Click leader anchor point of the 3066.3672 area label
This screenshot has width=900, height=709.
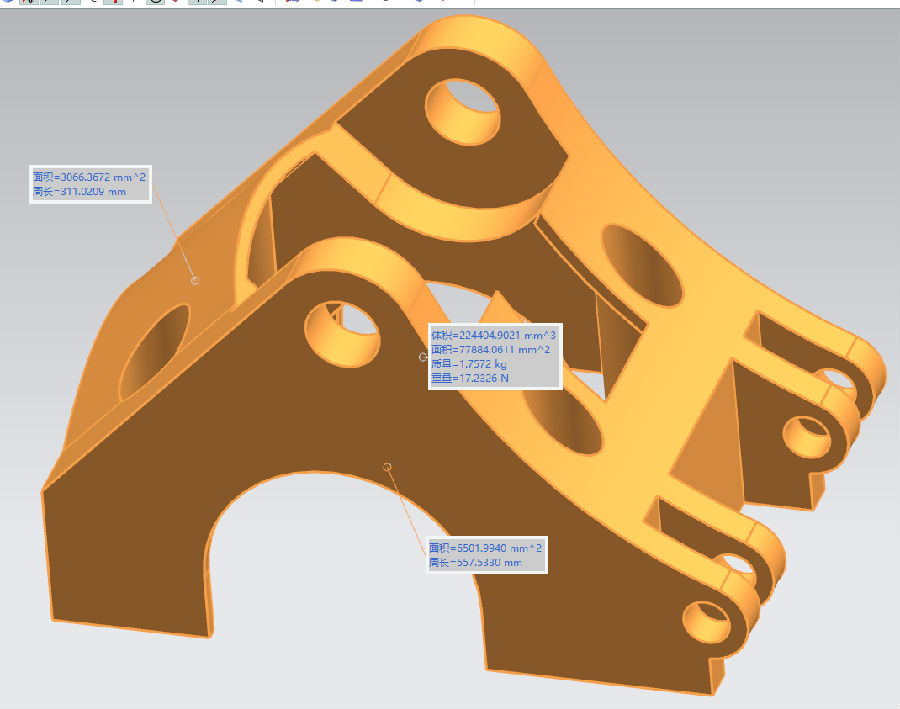click(195, 280)
